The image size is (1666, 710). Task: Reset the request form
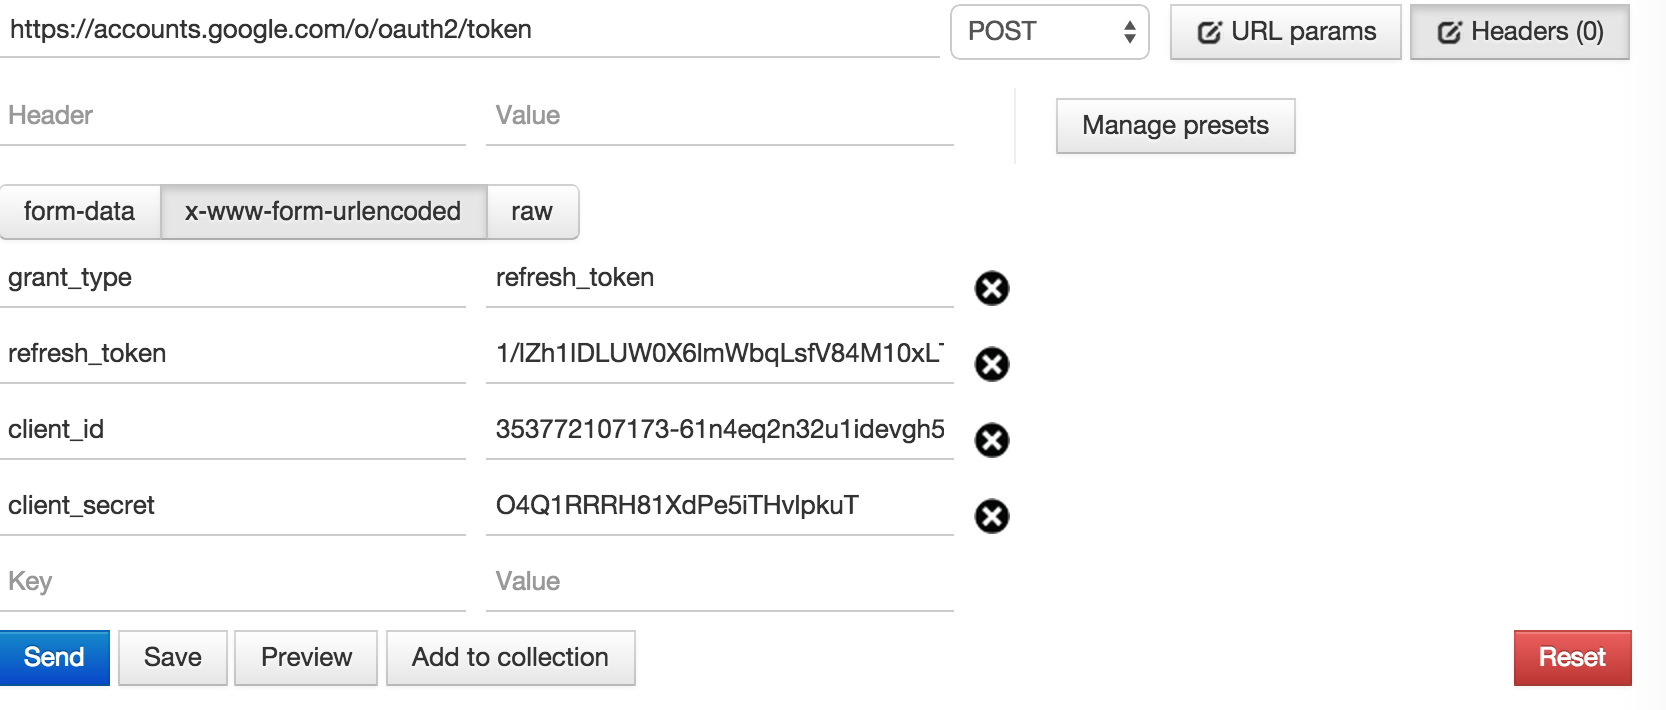click(x=1572, y=657)
